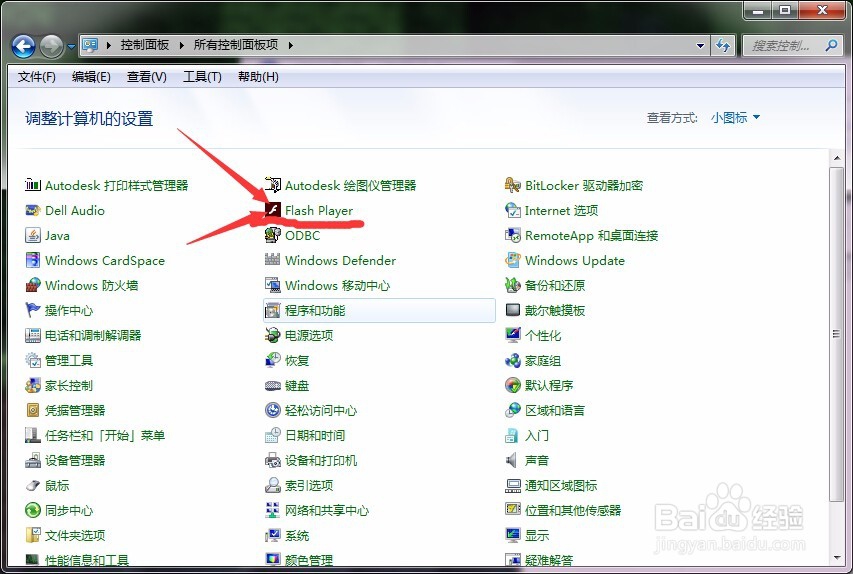Screen dimensions: 853x574
Task: Open the 电源选项 icon
Action: pos(273,335)
